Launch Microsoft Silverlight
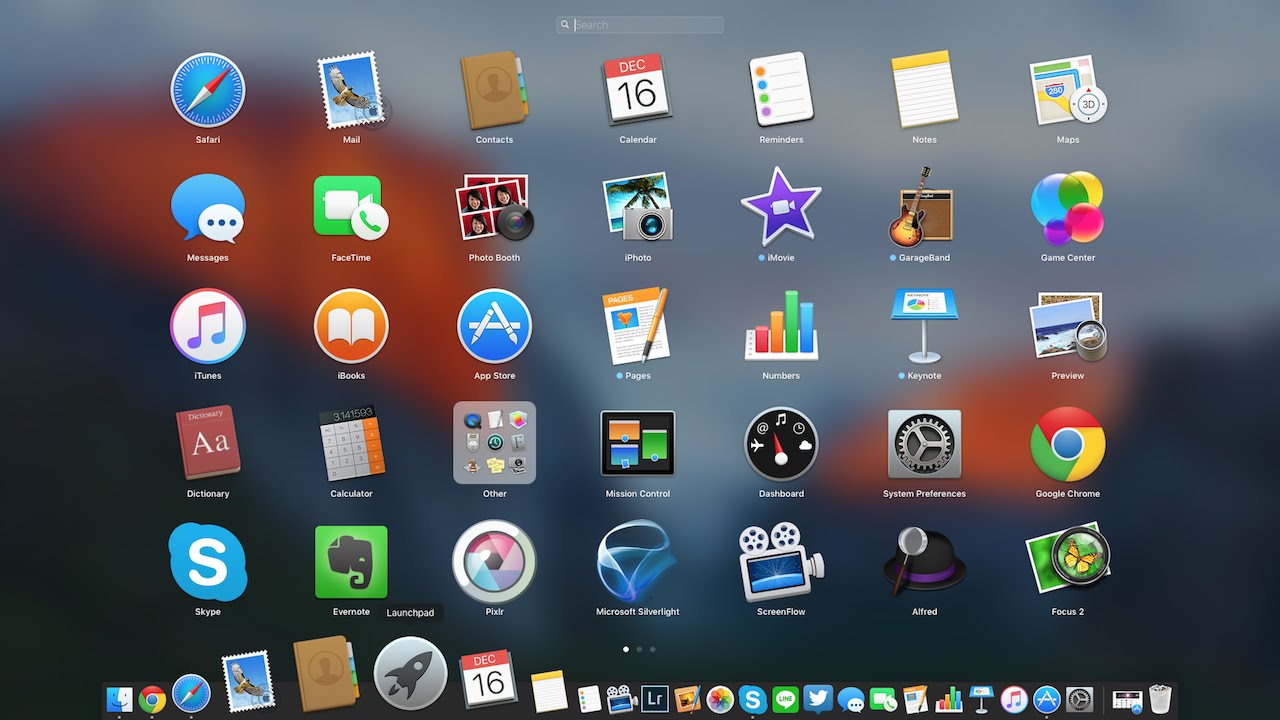Screen dimensions: 1280x720 [x=638, y=562]
